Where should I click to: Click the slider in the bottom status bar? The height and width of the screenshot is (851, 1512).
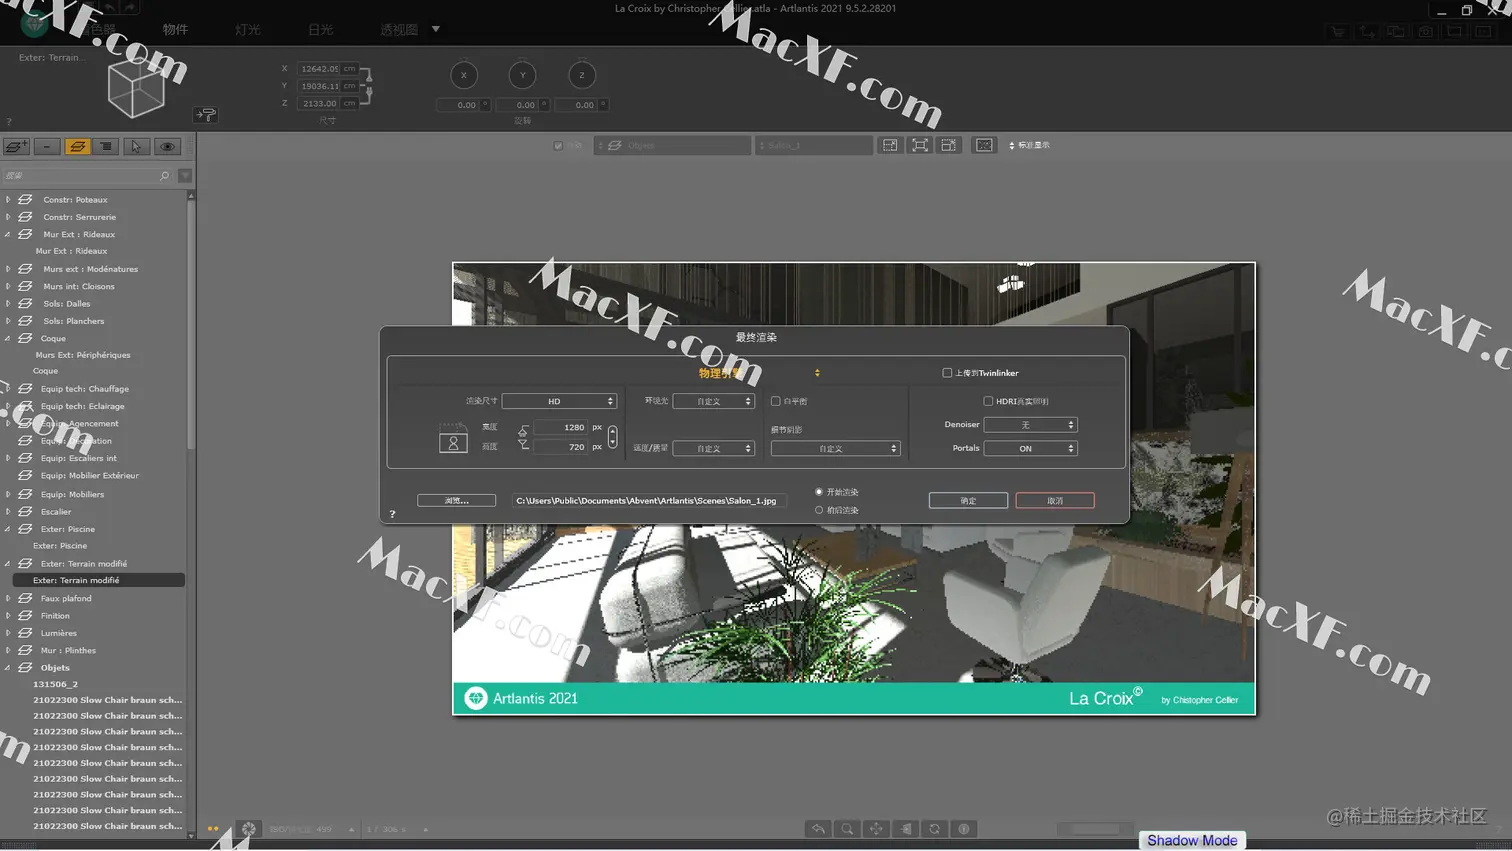point(1095,829)
